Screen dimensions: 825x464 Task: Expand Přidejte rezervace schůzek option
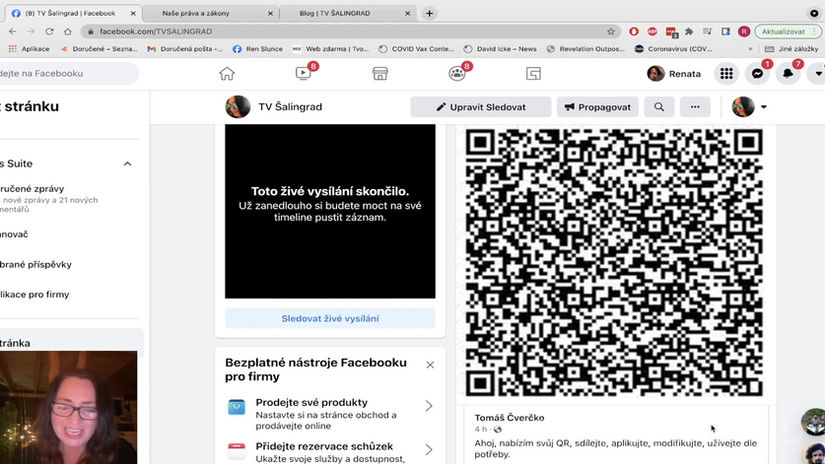click(x=429, y=450)
